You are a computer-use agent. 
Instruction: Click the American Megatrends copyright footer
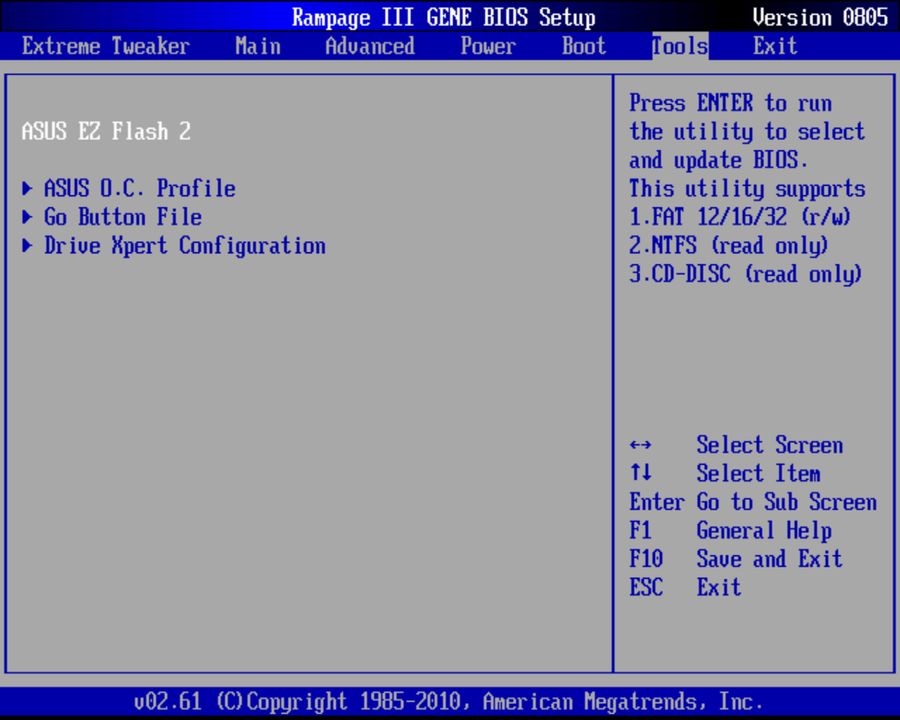click(448, 702)
